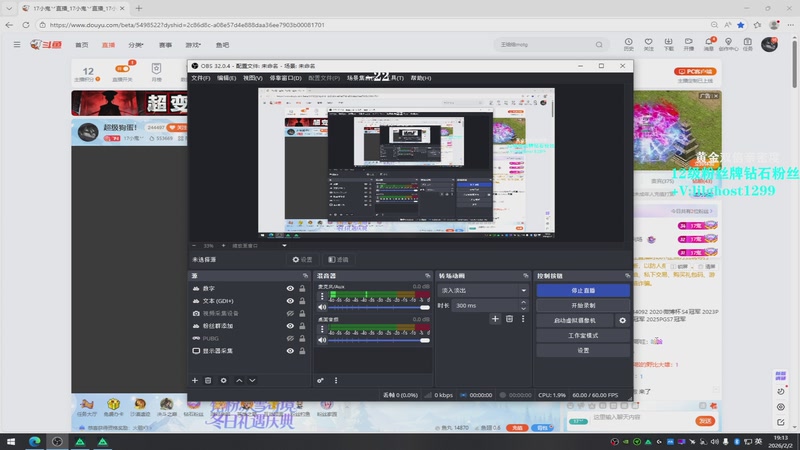Viewport: 800px width, 450px height.
Task: Move selected source up with the up arrow
Action: (239, 380)
